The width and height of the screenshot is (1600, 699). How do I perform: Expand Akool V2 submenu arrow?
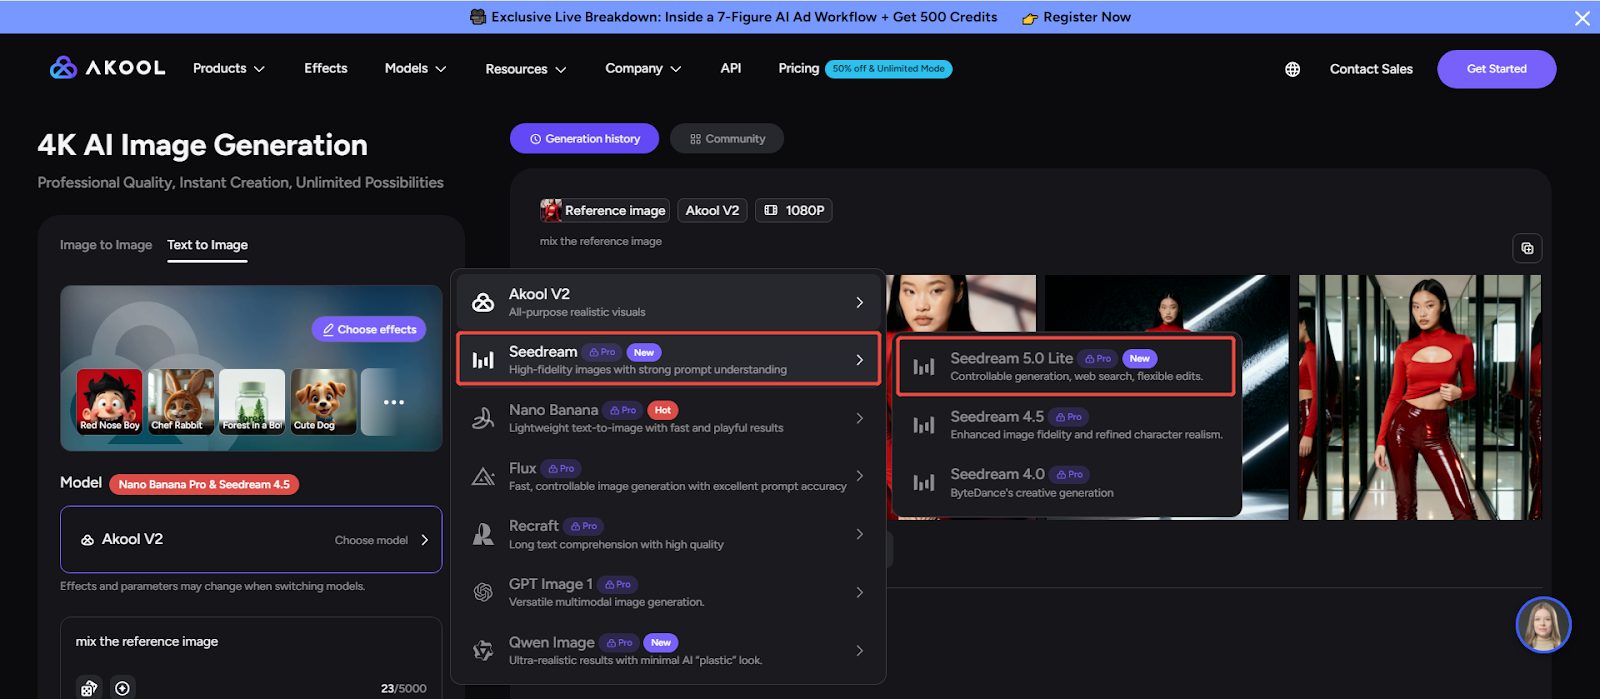click(x=859, y=302)
